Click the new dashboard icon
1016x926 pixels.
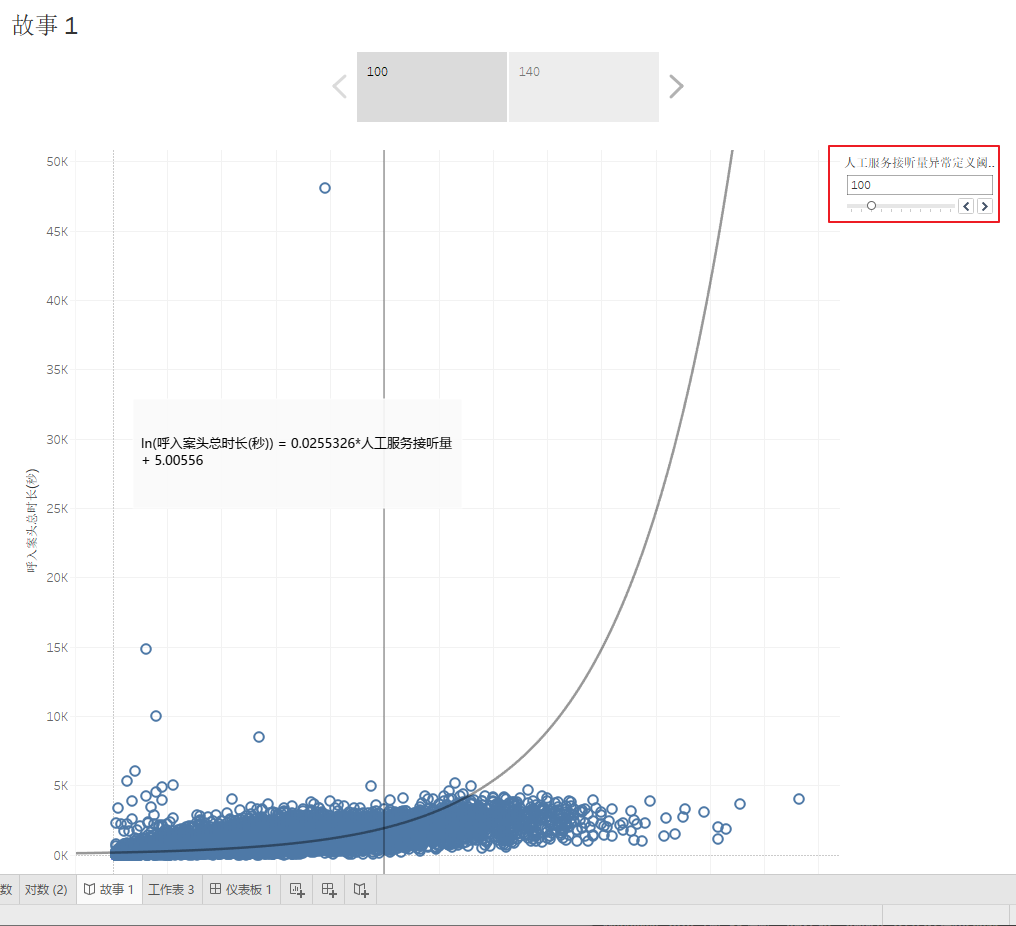tap(329, 890)
